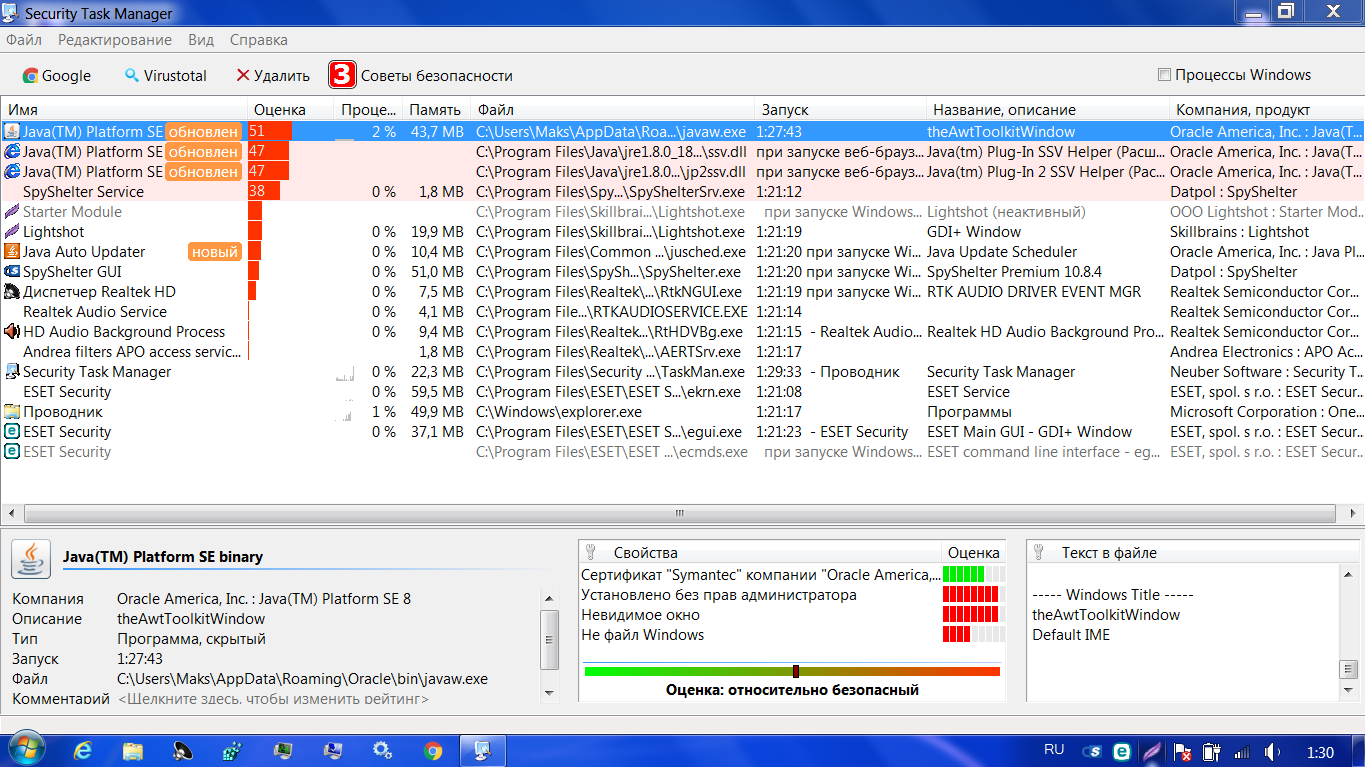Click the IE icon of the ssv.dll row
The height and width of the screenshot is (767, 1365).
tap(12, 151)
